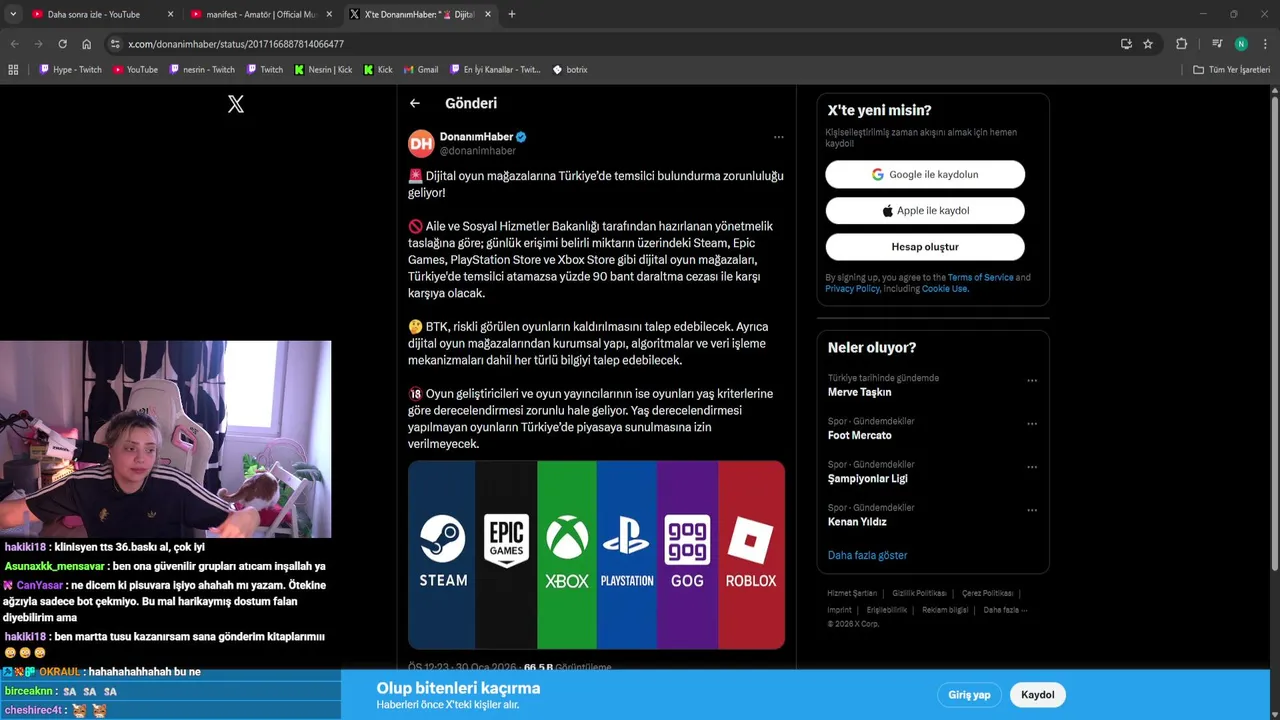Open the post's three-dot more menu
Image resolution: width=1280 pixels, height=720 pixels.
[778, 137]
